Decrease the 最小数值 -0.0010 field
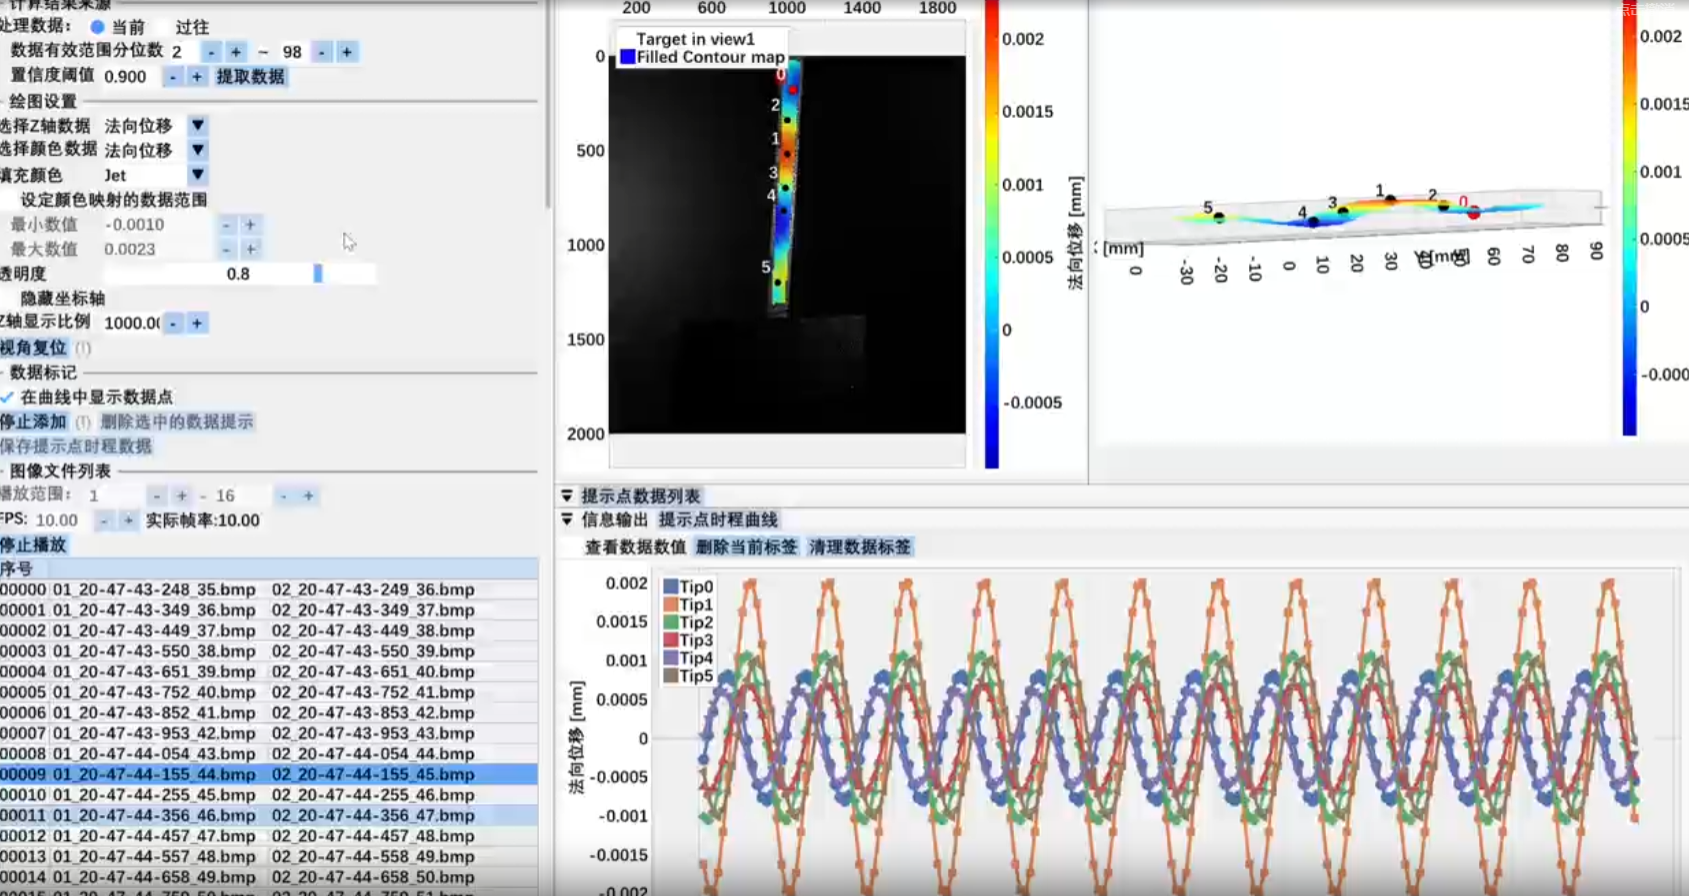1689x896 pixels. pyautogui.click(x=227, y=225)
